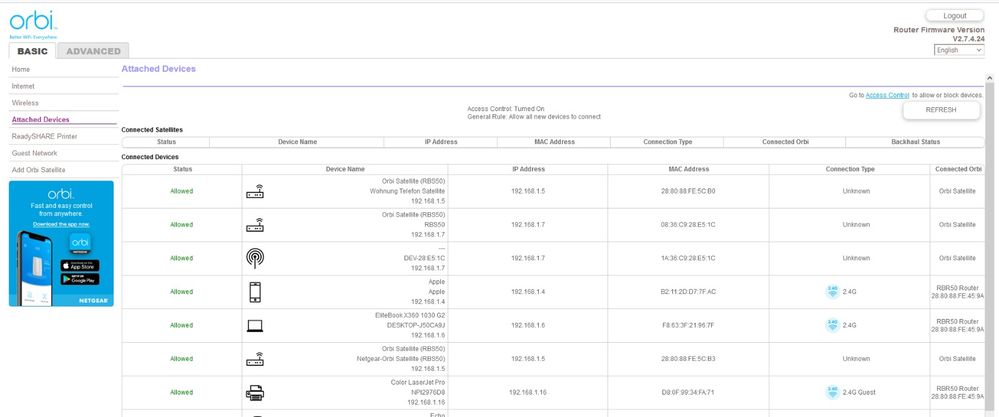Click the Google Play badge in the Orbi ad
The image size is (999, 417).
80,279
